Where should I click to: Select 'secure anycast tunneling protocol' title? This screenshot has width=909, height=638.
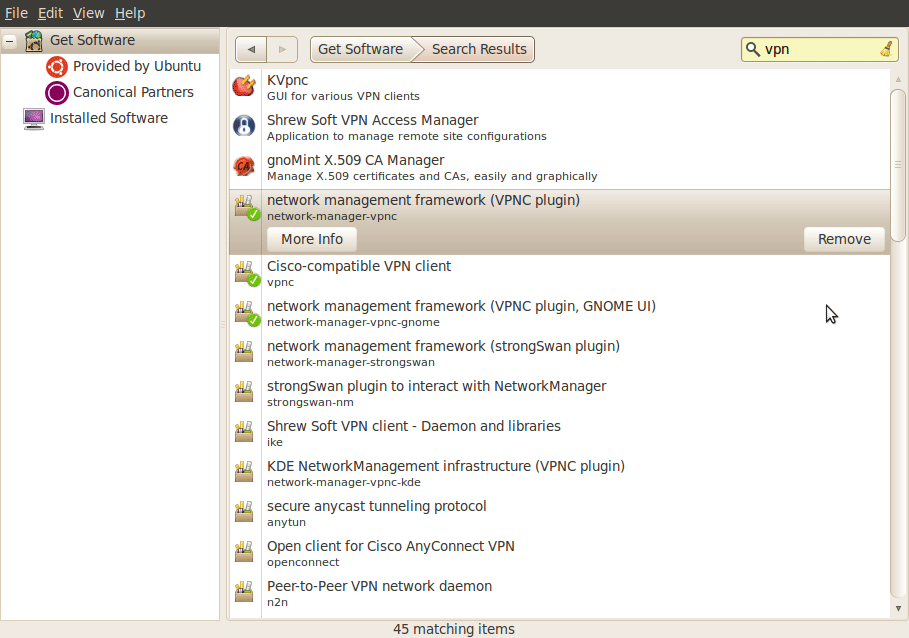(376, 506)
